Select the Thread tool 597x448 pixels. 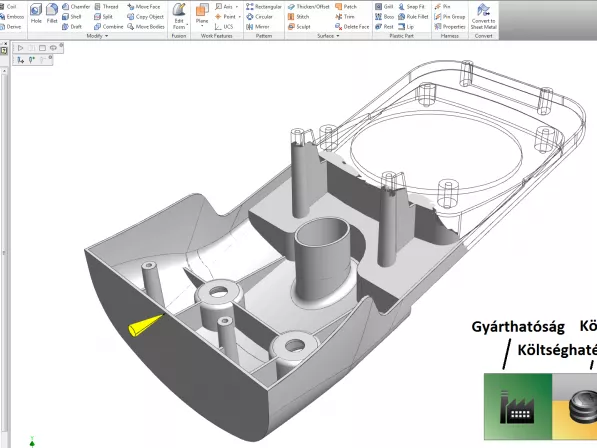tap(106, 6)
